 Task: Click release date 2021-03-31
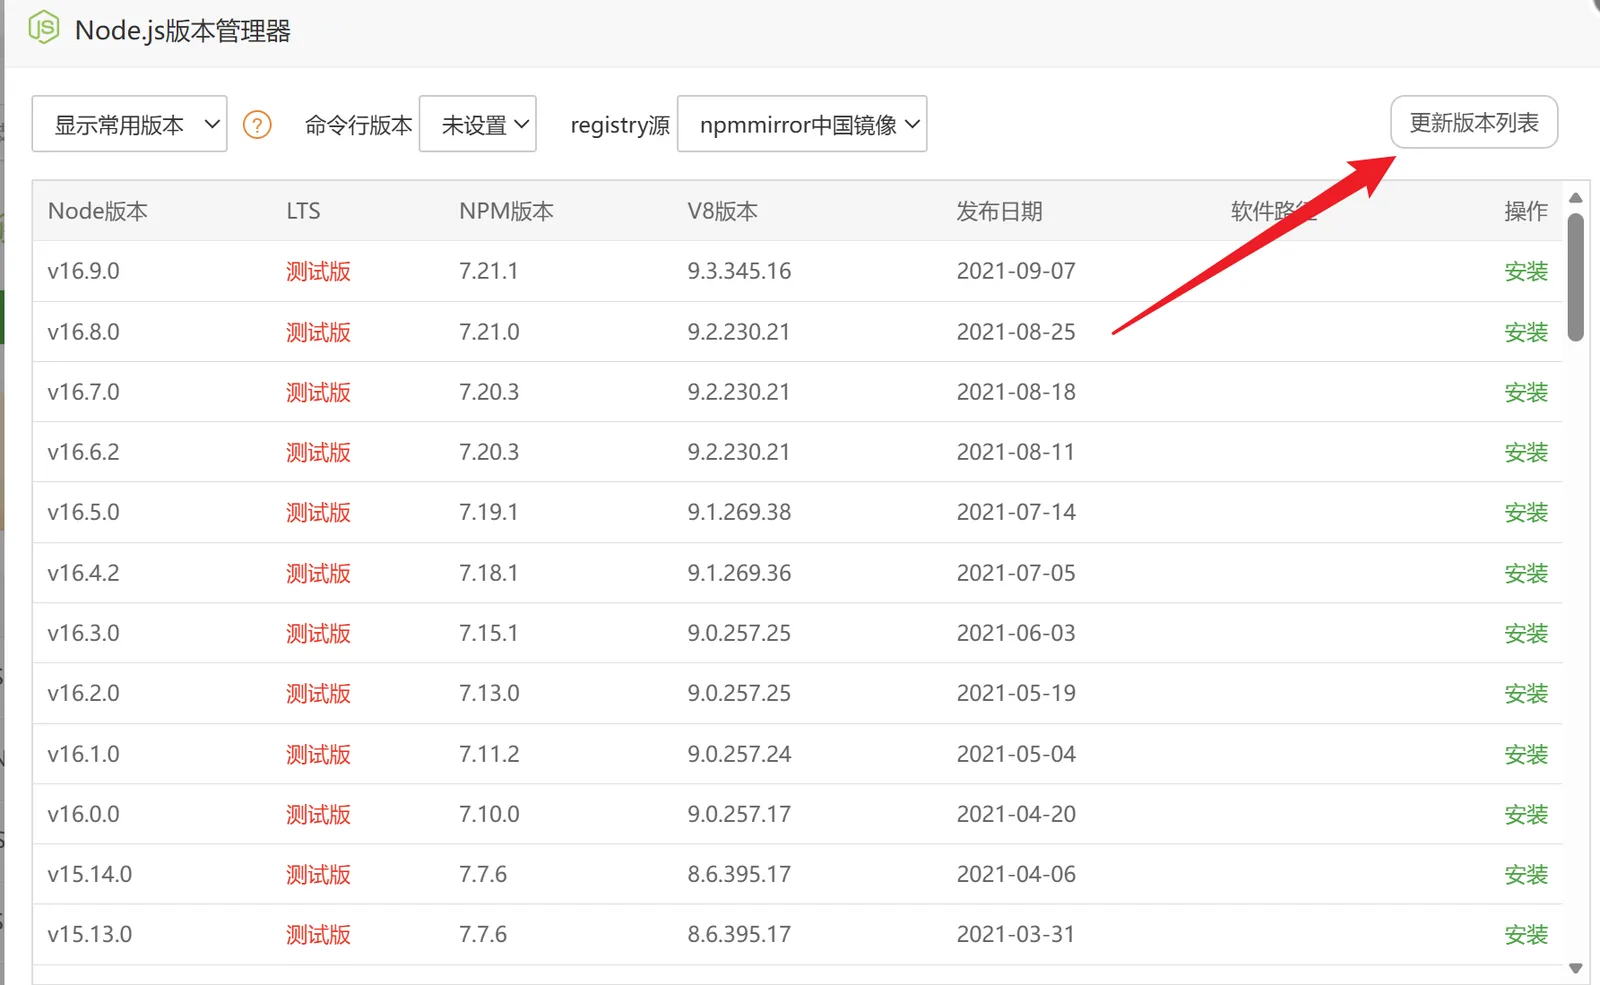[x=1016, y=934]
